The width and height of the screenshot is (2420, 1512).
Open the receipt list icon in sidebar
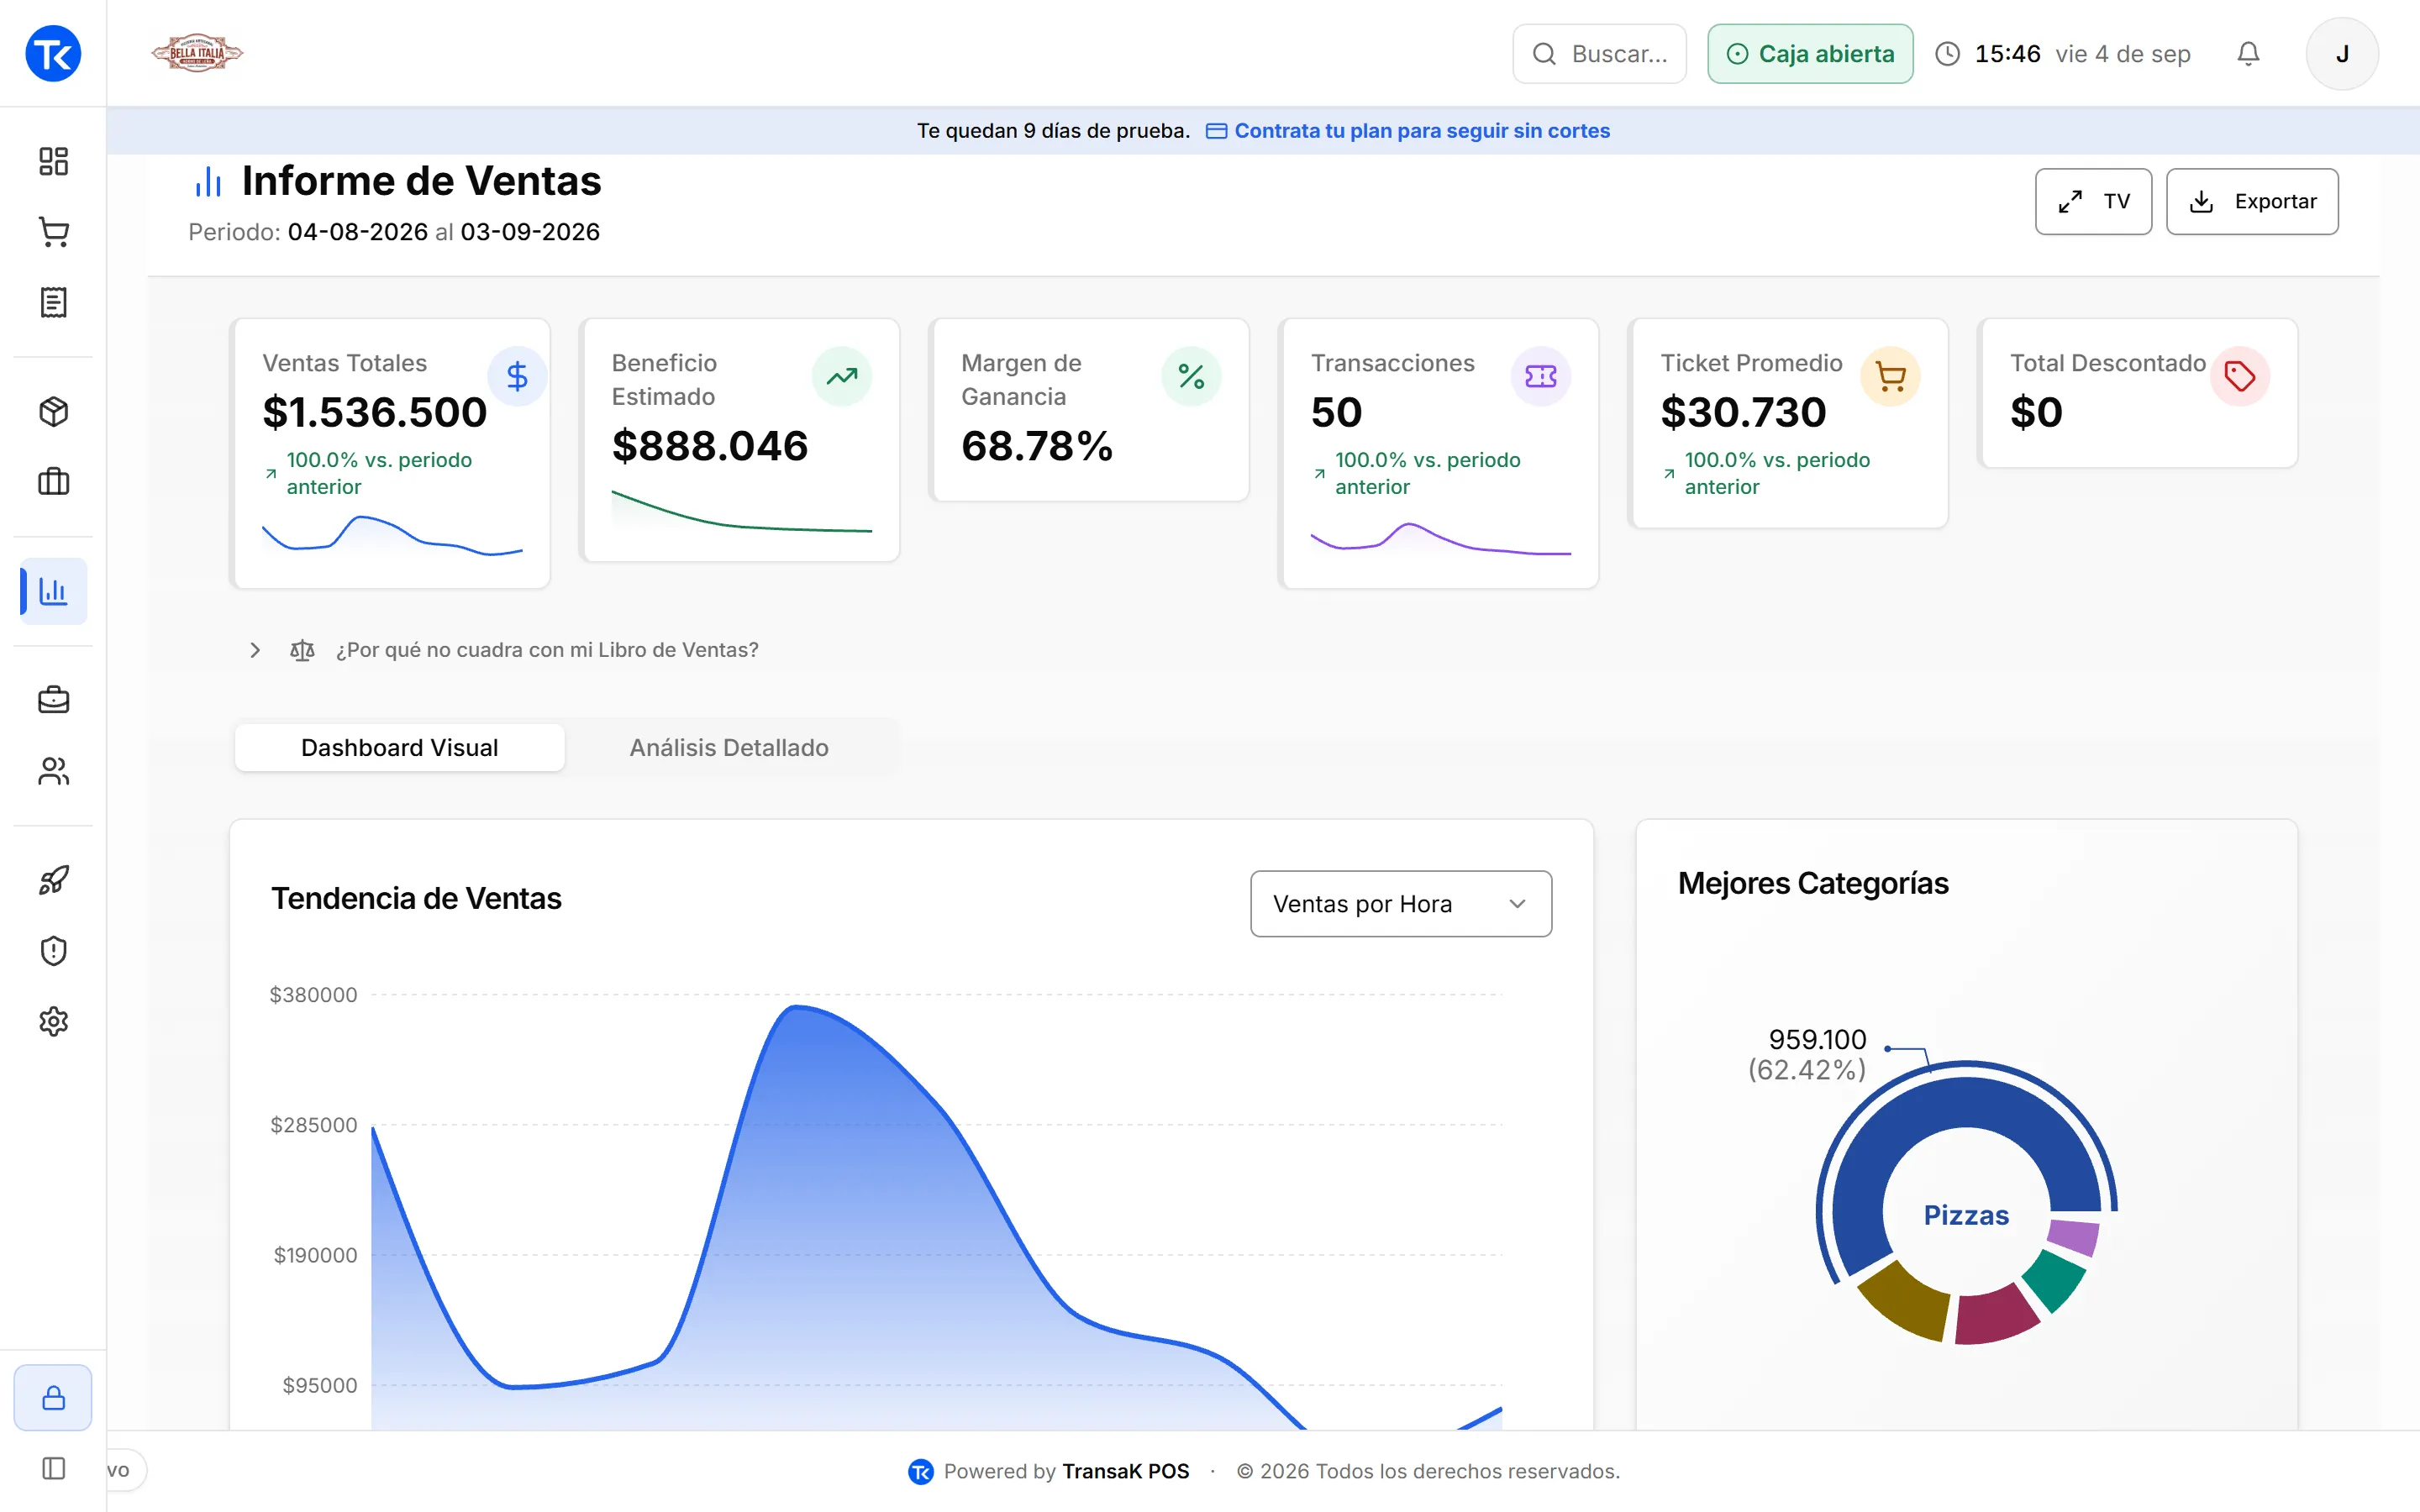click(53, 302)
